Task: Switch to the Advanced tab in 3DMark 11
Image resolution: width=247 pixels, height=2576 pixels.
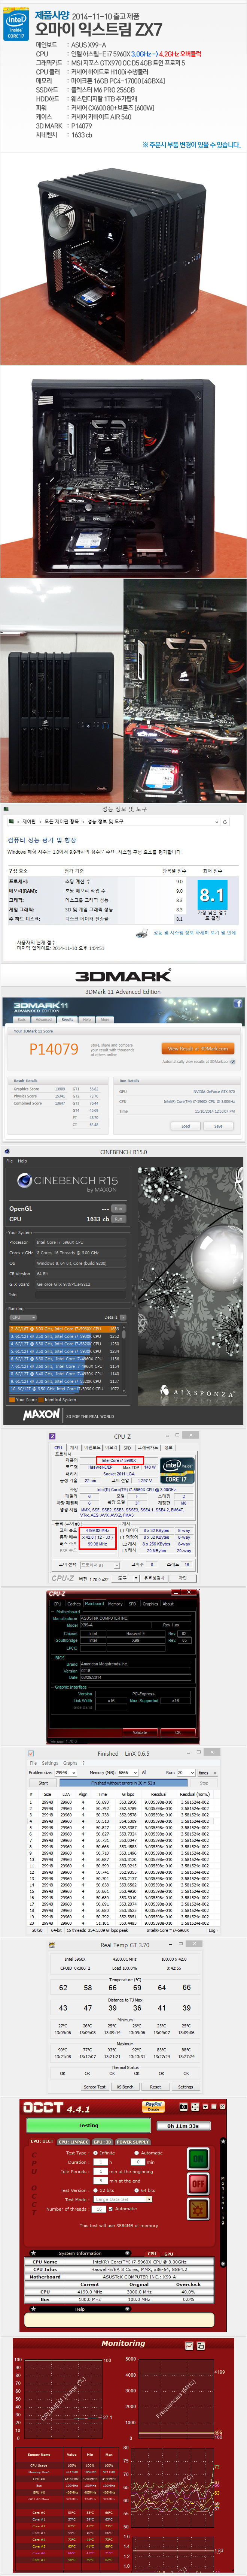Action: coord(44,1020)
